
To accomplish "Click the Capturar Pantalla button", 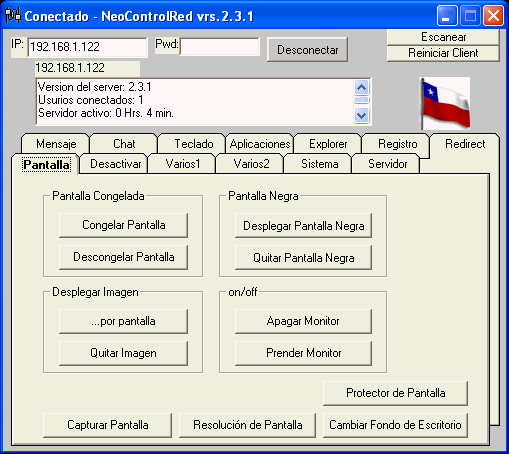I will (x=108, y=425).
